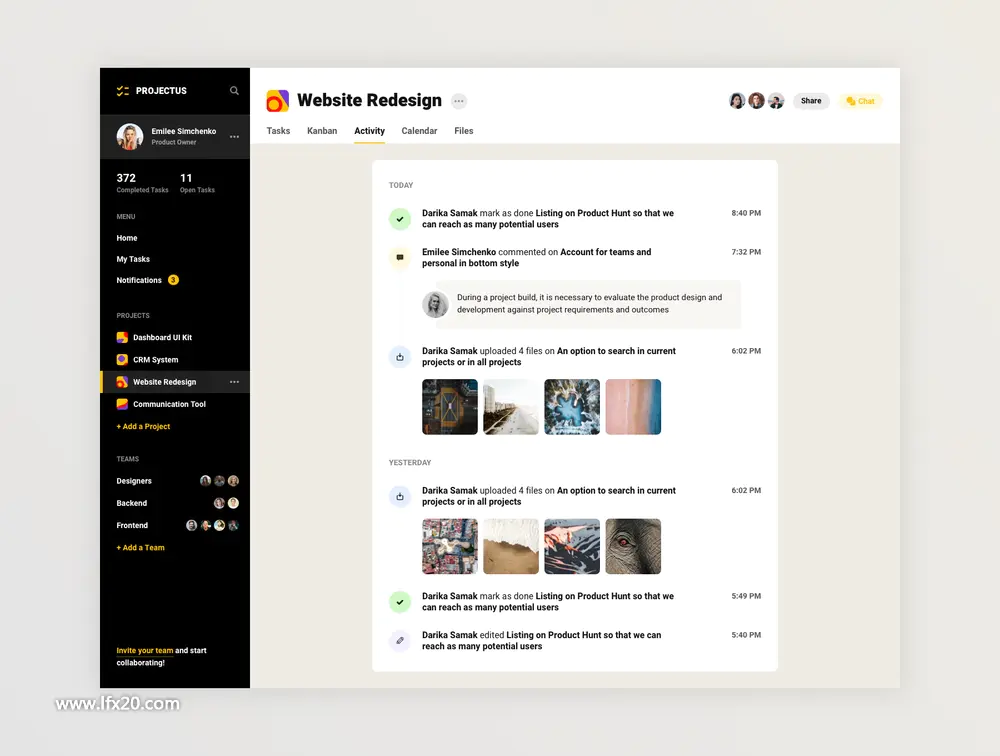Click the pencil edit icon at 5:40 PM
Viewport: 1000px width, 756px height.
(x=400, y=641)
